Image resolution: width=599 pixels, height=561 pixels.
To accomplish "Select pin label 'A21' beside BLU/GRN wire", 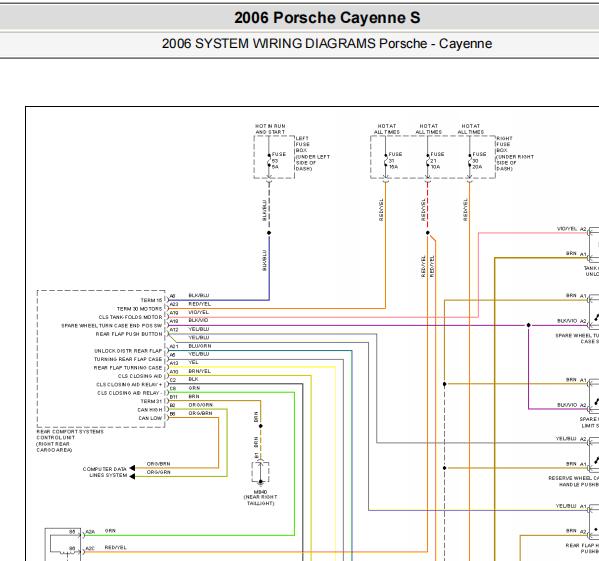I will (x=174, y=346).
